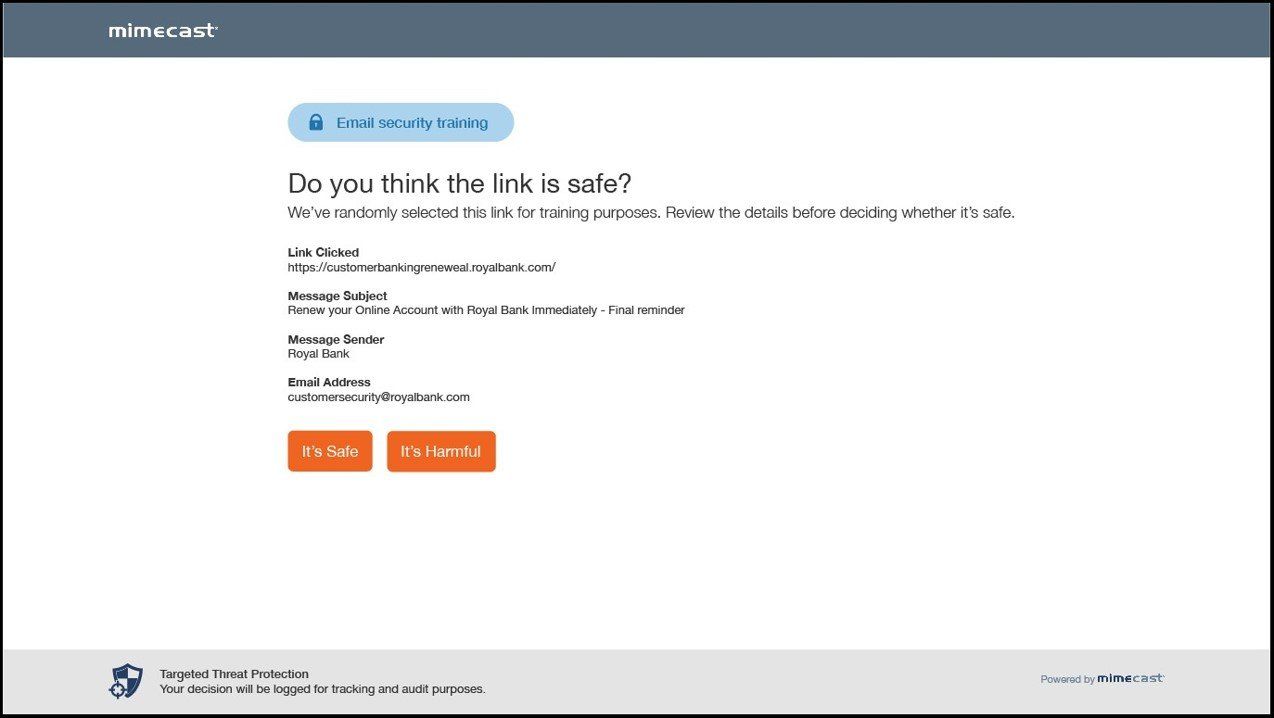Click the customerbankingreneweal.royalbank.com link URL
The height and width of the screenshot is (718, 1274).
[421, 267]
